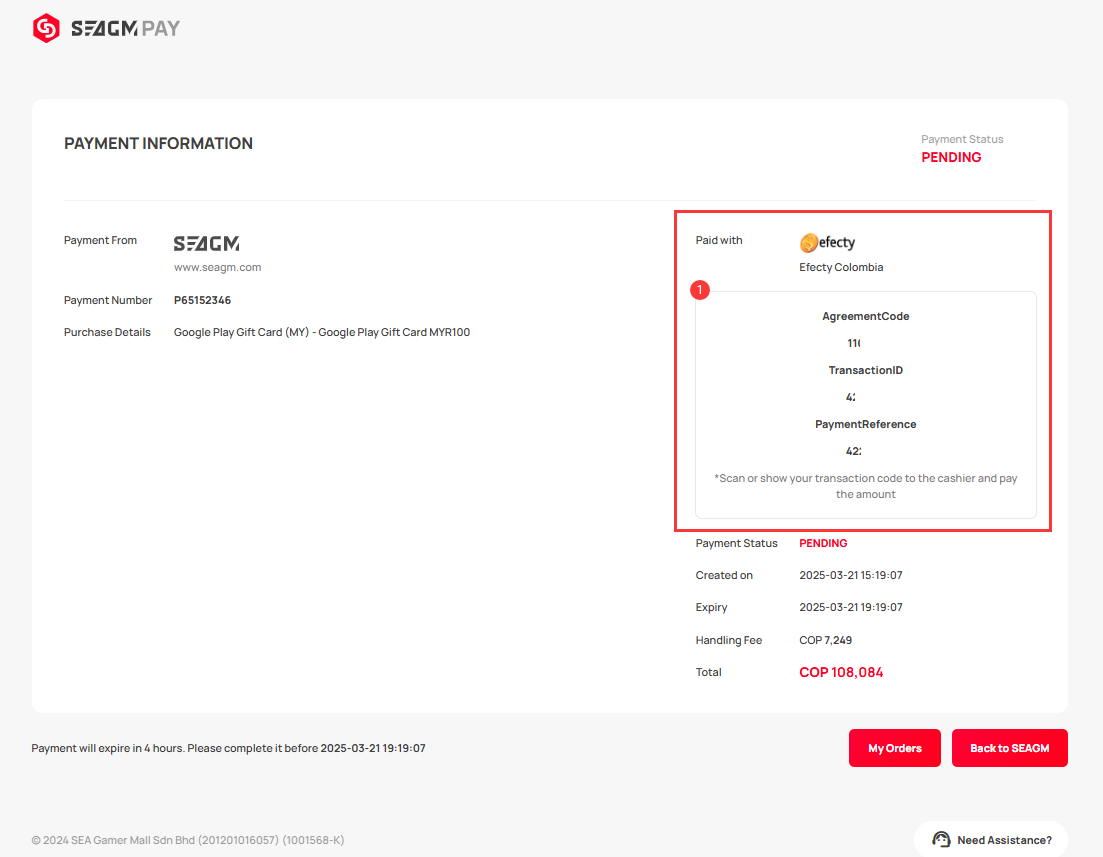Screen dimensions: 1103x857
Task: Click the PAYMENT INFORMATION heading
Action: pos(158,144)
